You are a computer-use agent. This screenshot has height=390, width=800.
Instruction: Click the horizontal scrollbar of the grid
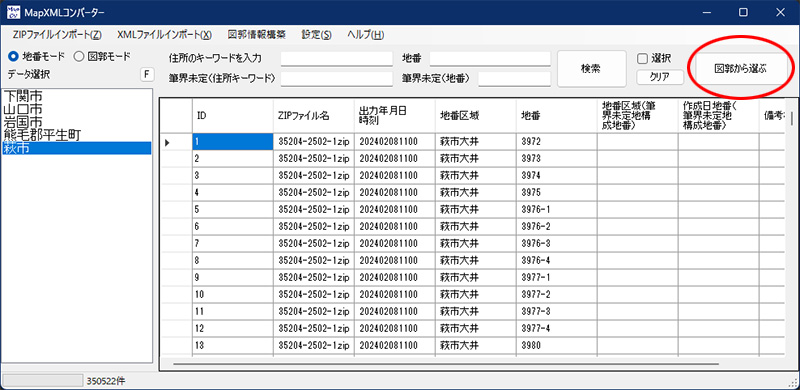pyautogui.click(x=446, y=364)
